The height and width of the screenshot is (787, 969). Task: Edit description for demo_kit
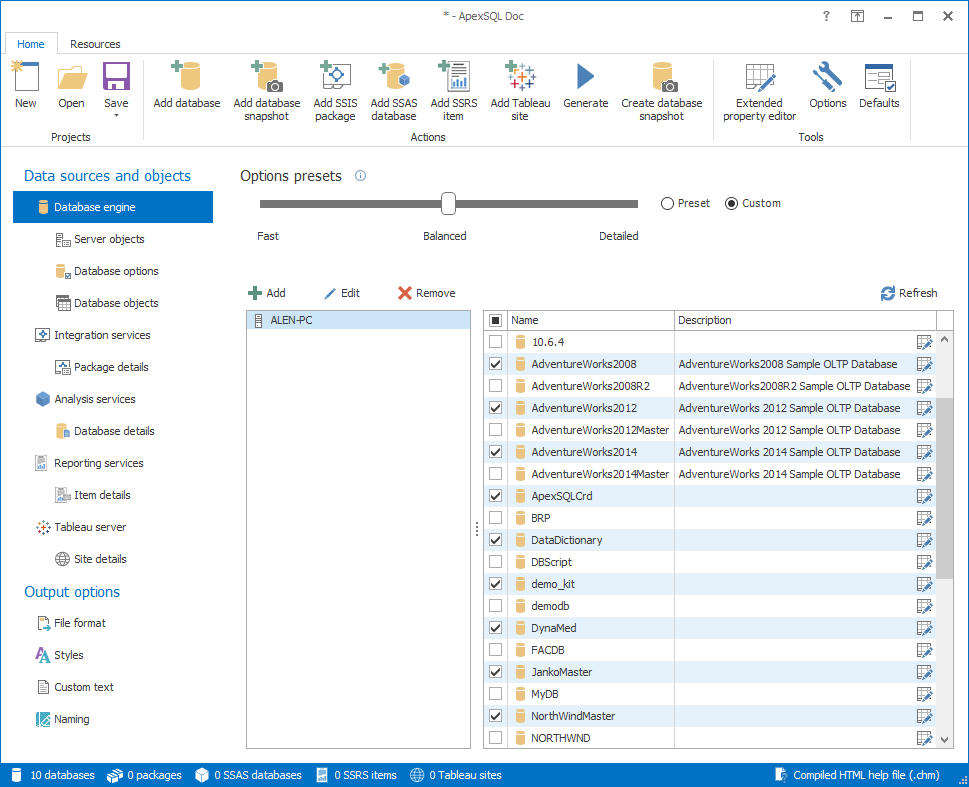(x=925, y=584)
